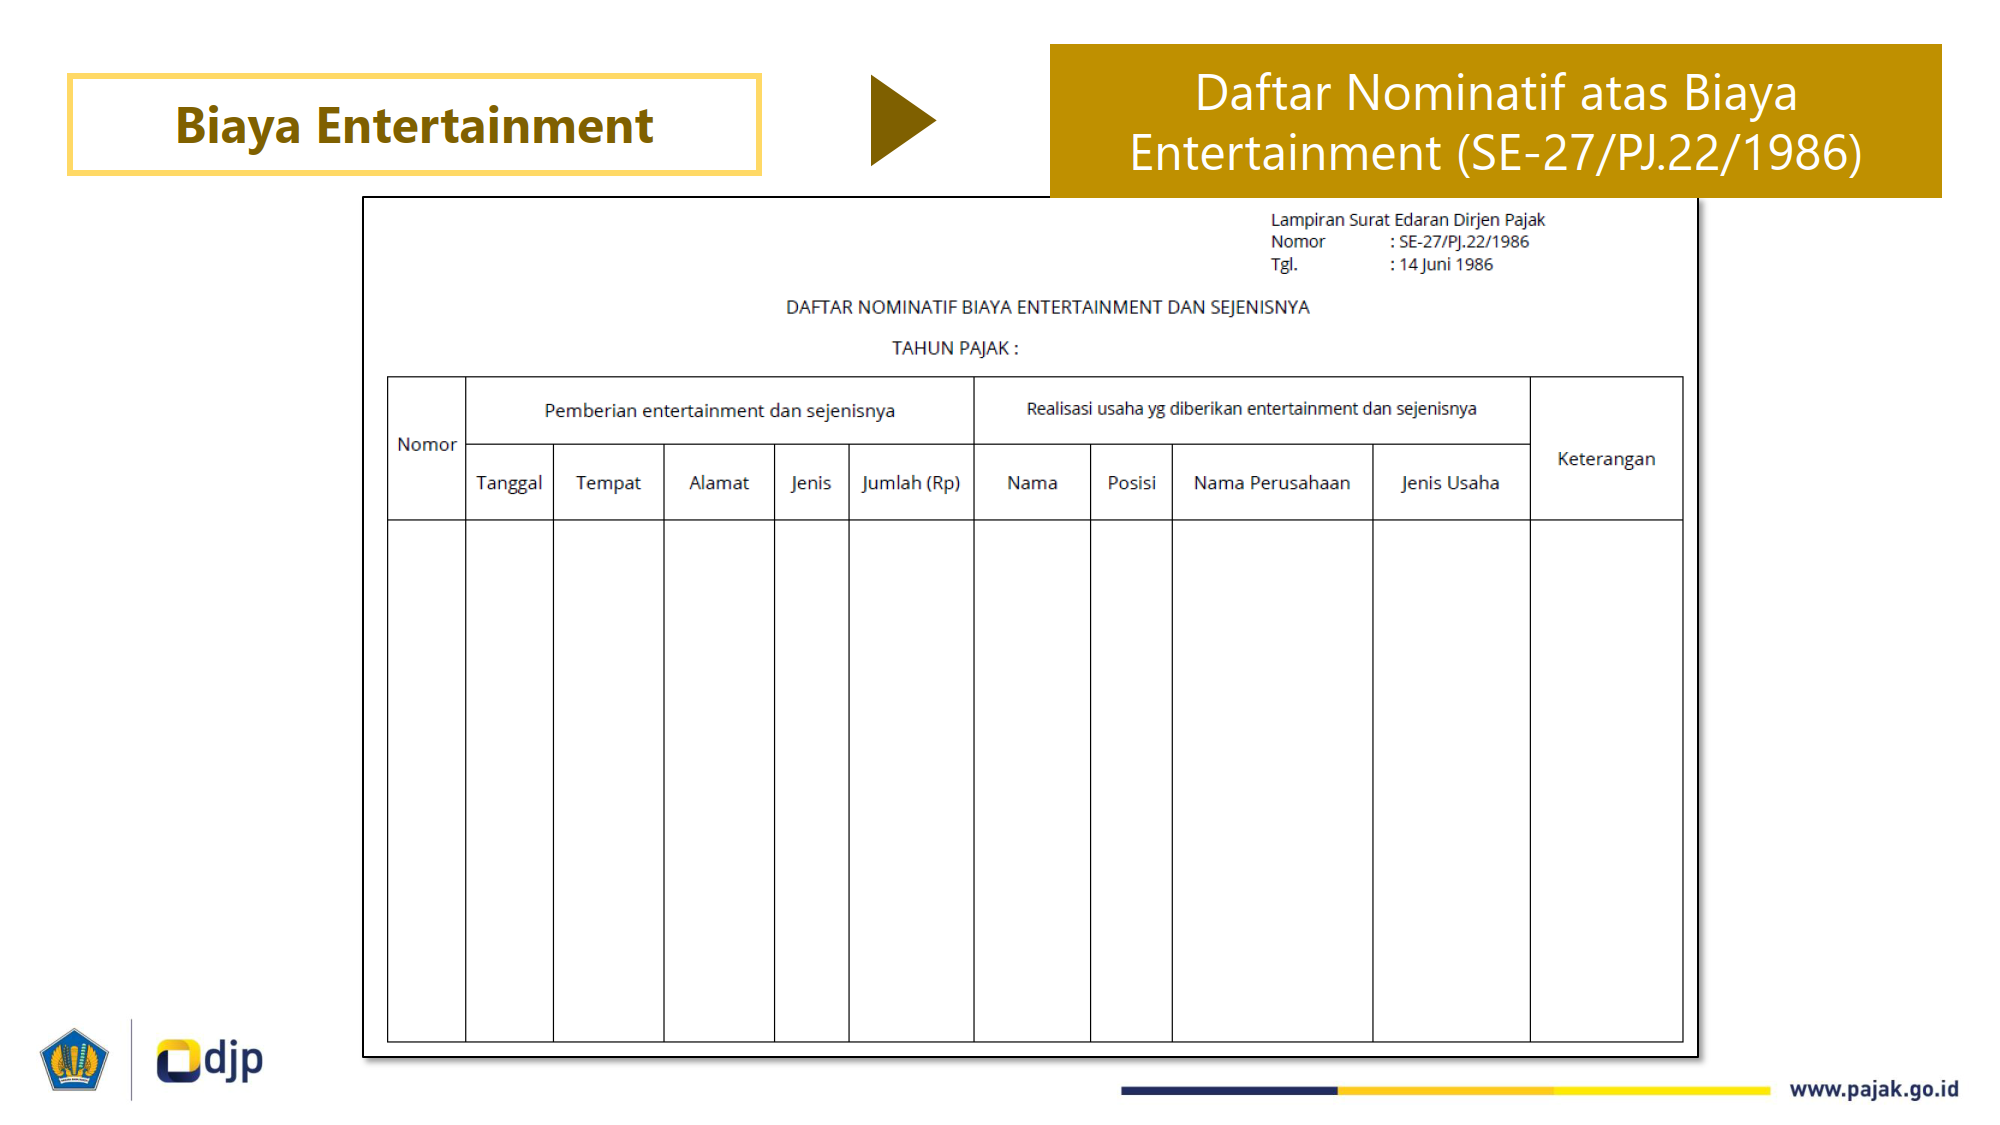
Task: Click Daftar Nominatif atas Biaya Entertainment heading
Action: (x=1496, y=121)
